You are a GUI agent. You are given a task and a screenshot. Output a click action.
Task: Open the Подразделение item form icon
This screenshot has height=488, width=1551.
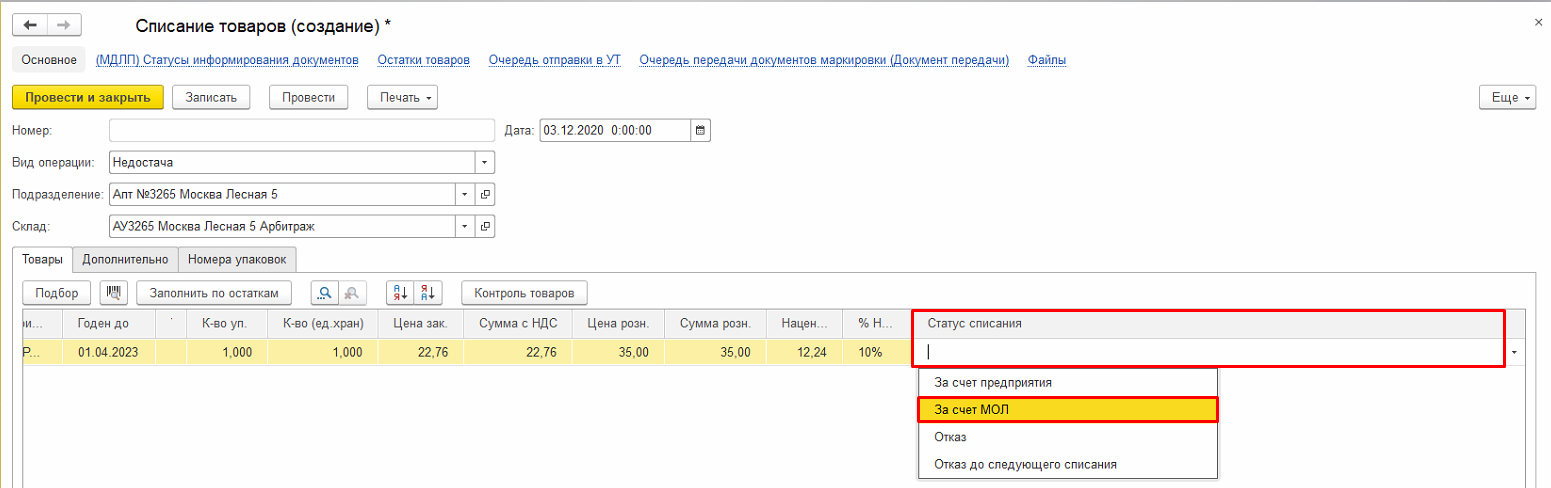[x=485, y=194]
